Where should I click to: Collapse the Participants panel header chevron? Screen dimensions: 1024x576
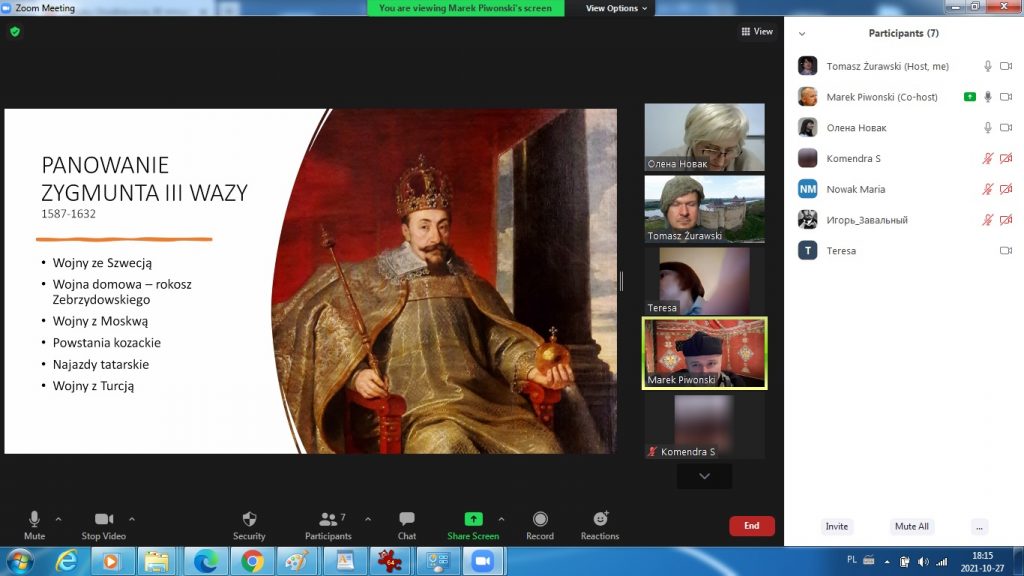click(801, 33)
